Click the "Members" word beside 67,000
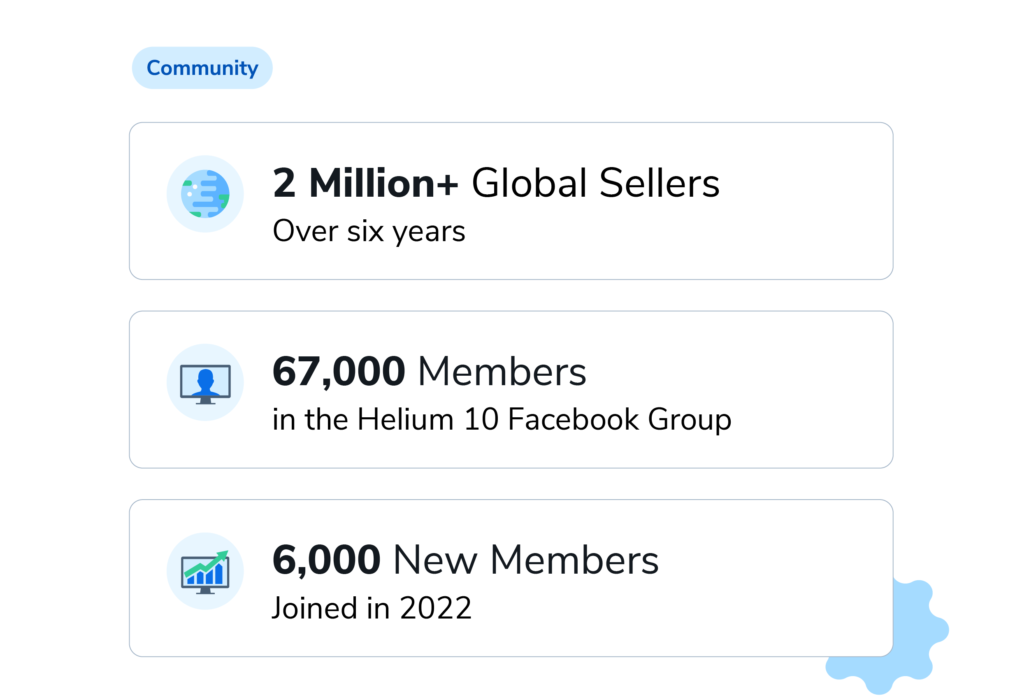This screenshot has height=700, width=1029. coord(501,372)
